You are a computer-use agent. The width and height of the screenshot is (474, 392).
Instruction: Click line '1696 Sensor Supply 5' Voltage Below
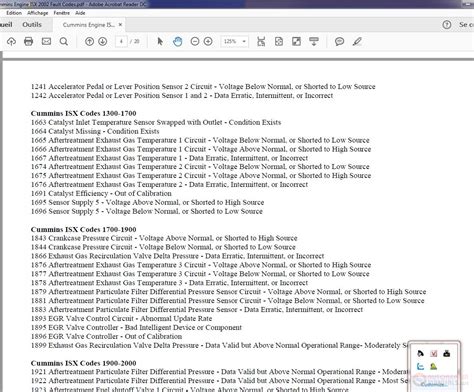click(x=147, y=211)
